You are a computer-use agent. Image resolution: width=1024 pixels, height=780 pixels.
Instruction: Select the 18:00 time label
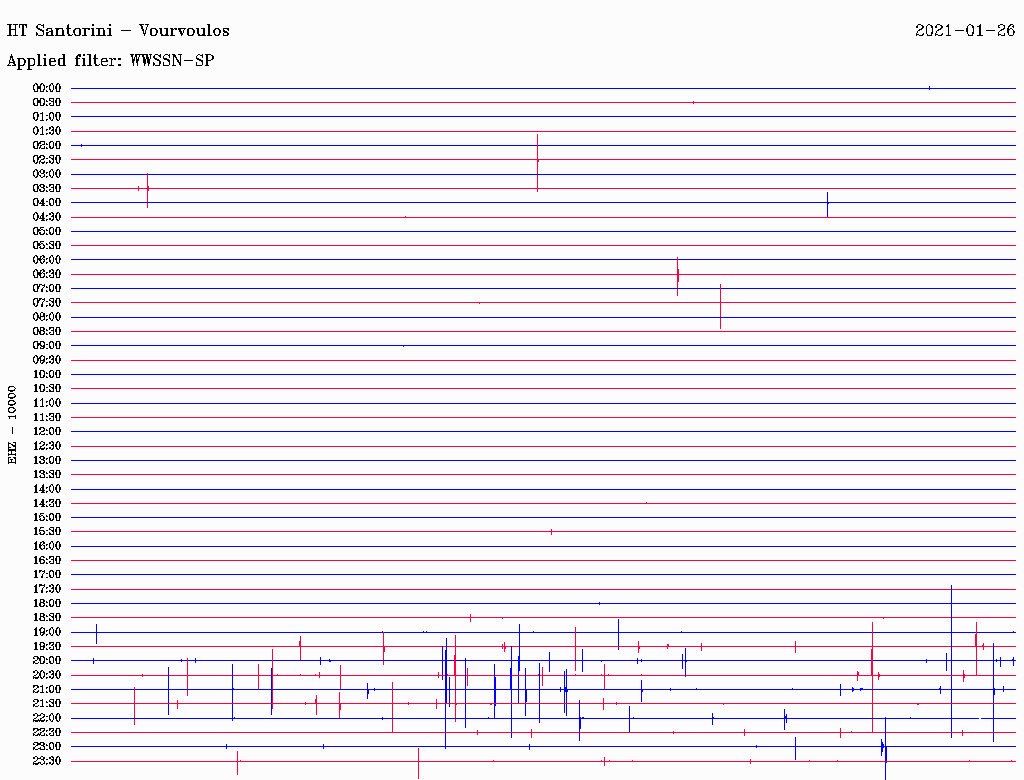point(47,603)
